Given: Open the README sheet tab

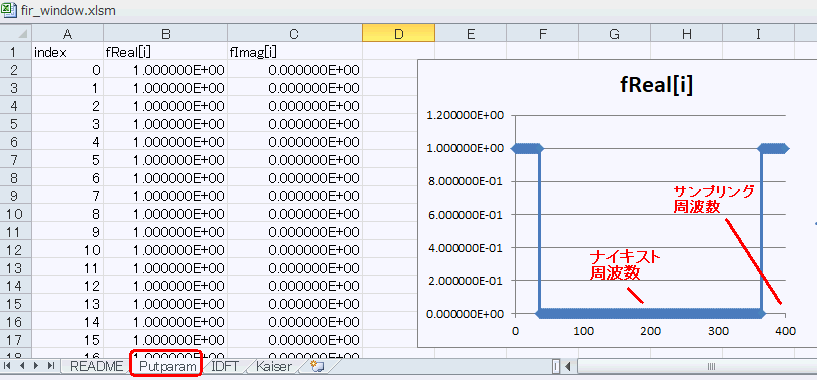Looking at the screenshot, I should (x=96, y=366).
